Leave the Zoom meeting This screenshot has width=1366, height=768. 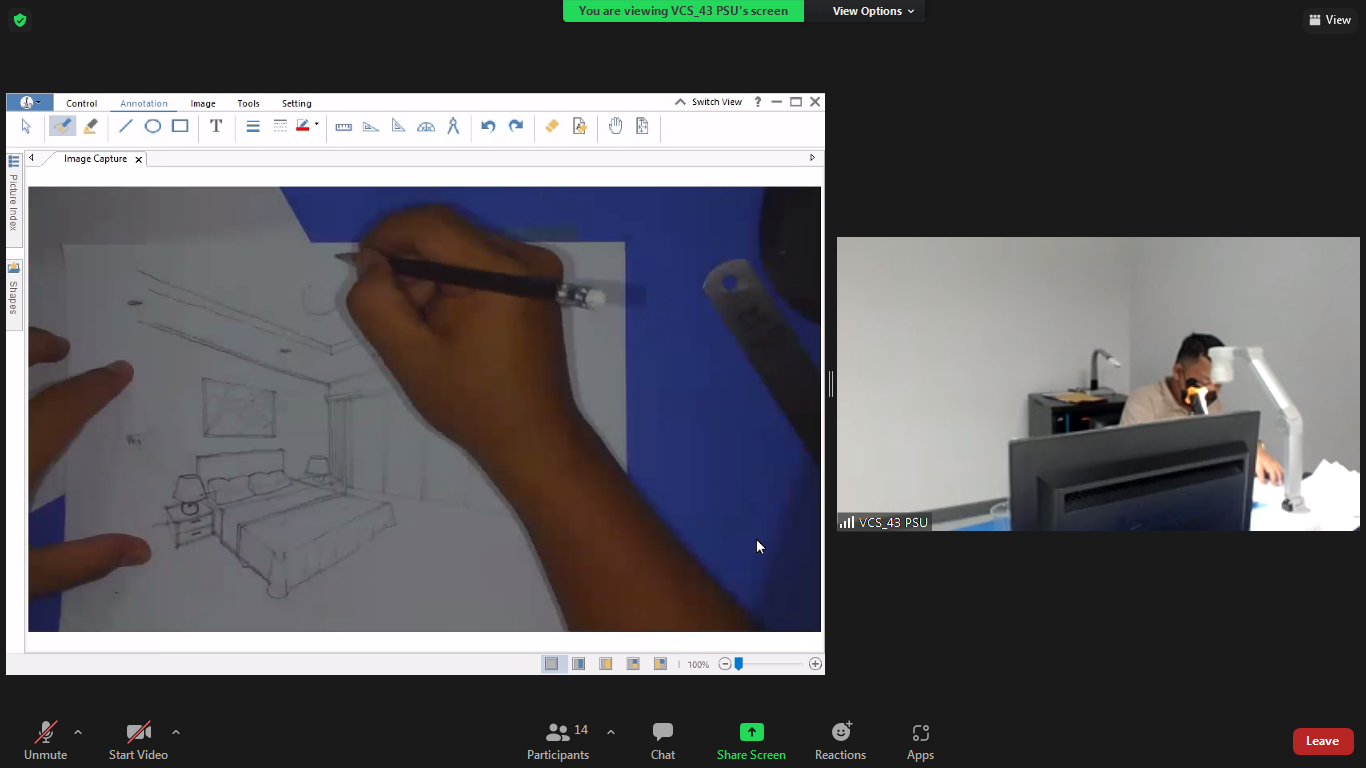click(1323, 741)
